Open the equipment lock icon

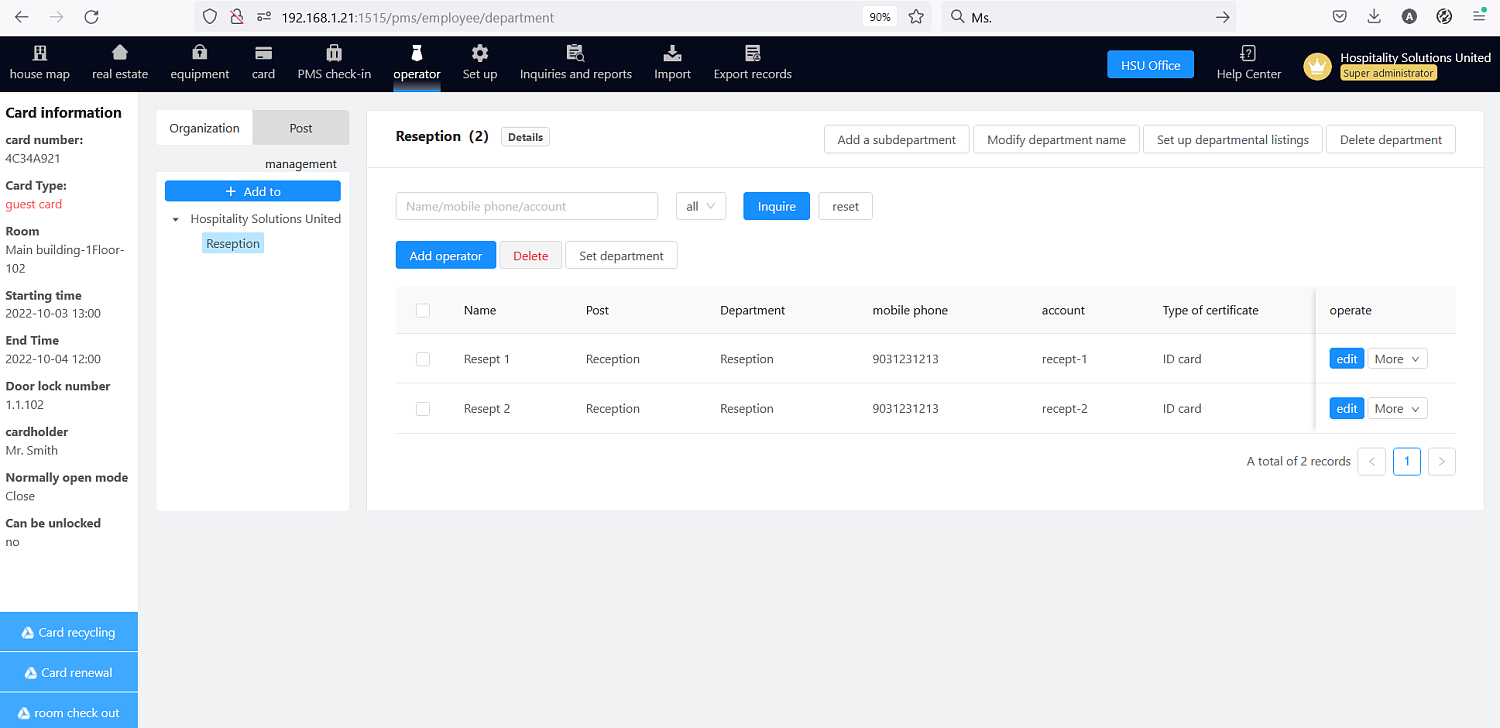[x=200, y=53]
